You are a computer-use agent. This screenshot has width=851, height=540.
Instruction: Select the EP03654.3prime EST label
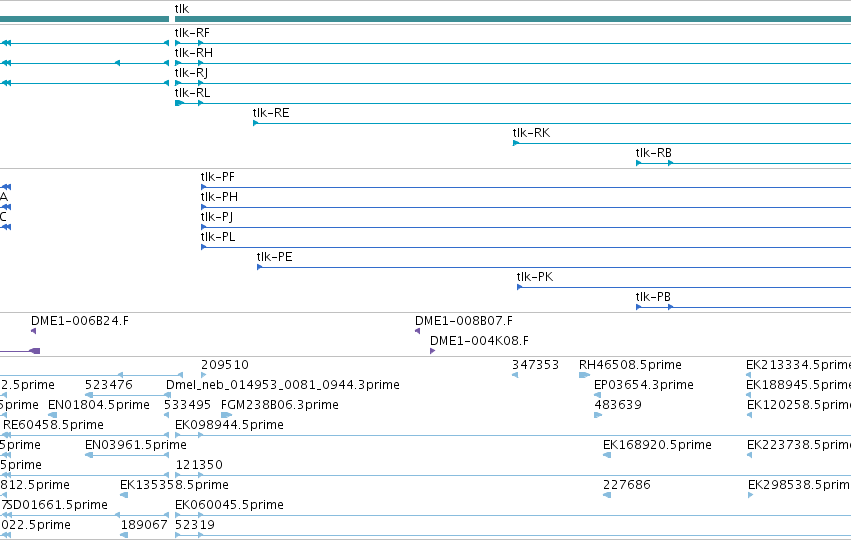pos(644,385)
